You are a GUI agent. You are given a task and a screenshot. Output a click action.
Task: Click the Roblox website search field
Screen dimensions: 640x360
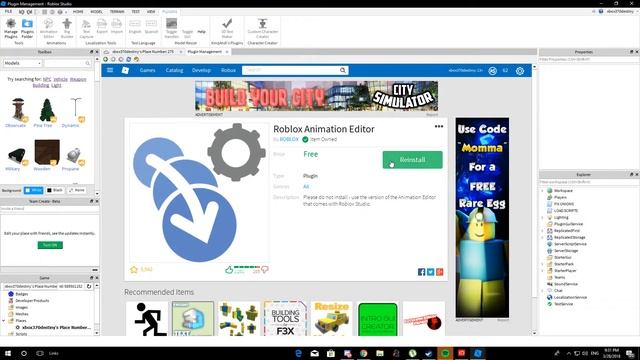tap(291, 70)
